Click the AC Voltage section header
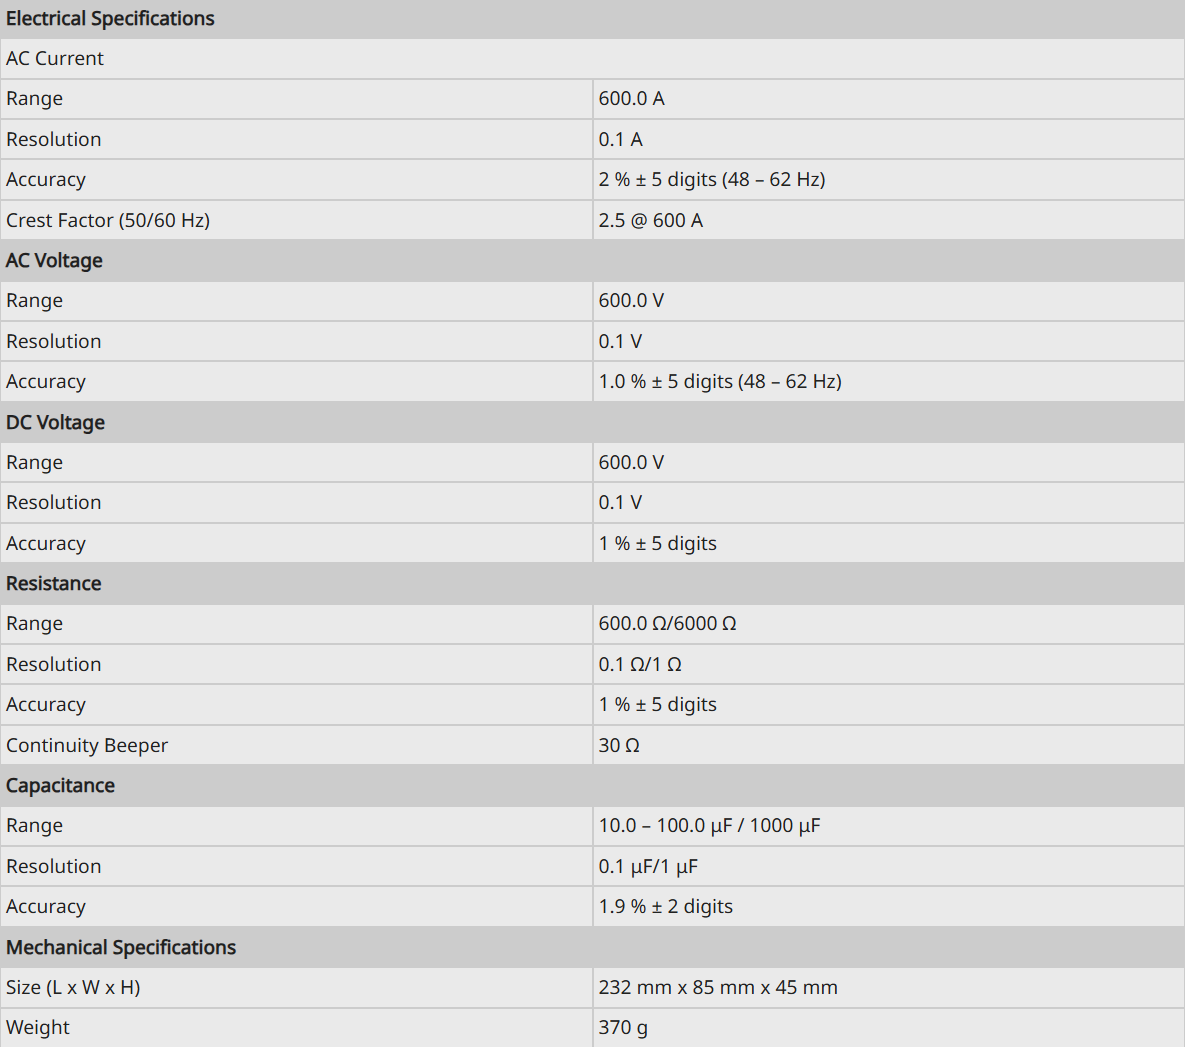The image size is (1185, 1047). (54, 260)
